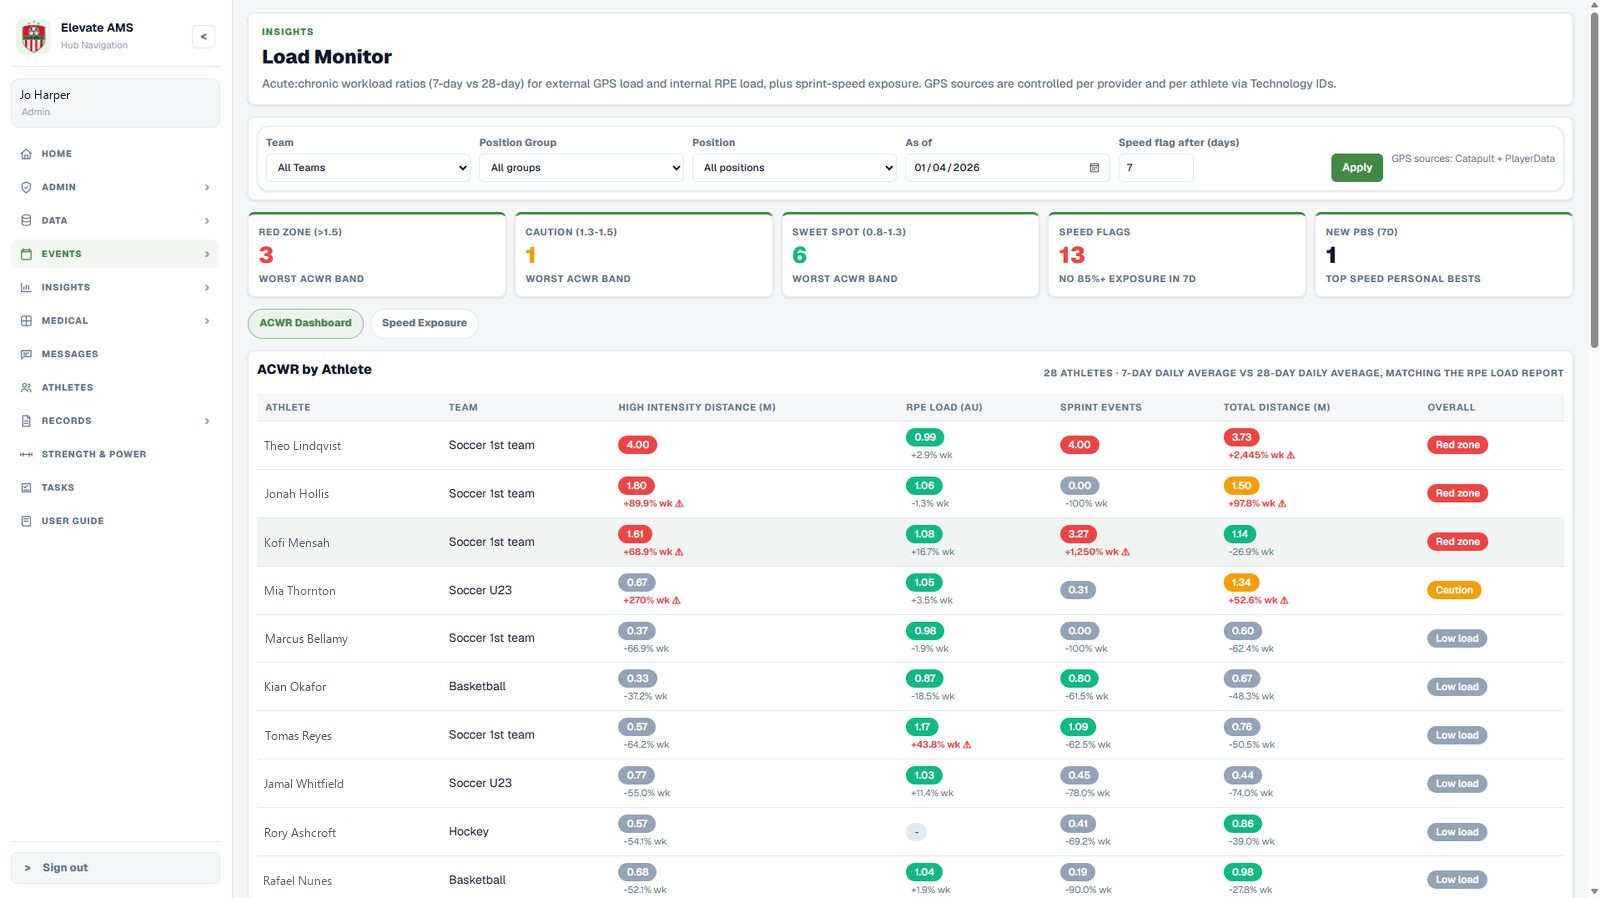Open the date picker calendar icon
Viewport: 1600px width, 898px height.
click(1094, 168)
